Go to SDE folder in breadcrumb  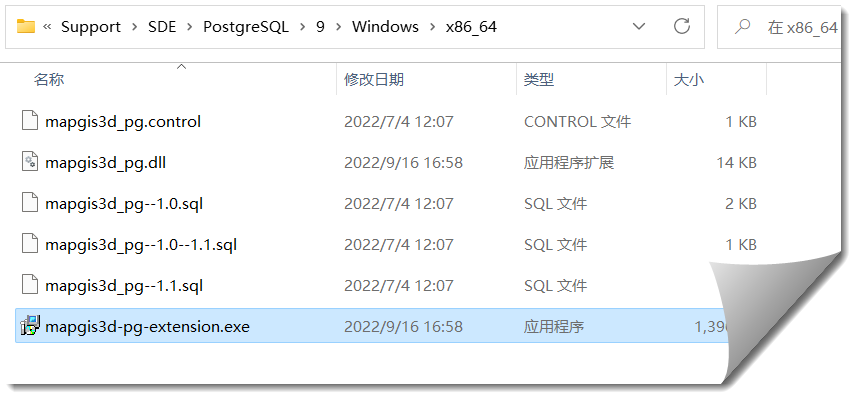pos(162,27)
